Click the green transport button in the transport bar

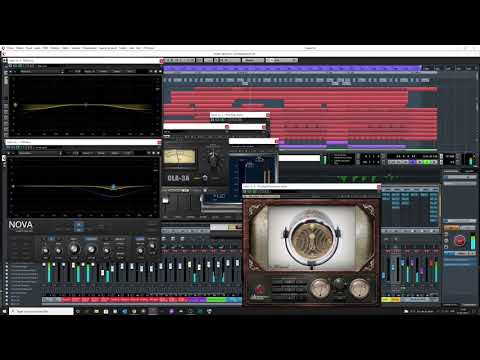(x=427, y=162)
